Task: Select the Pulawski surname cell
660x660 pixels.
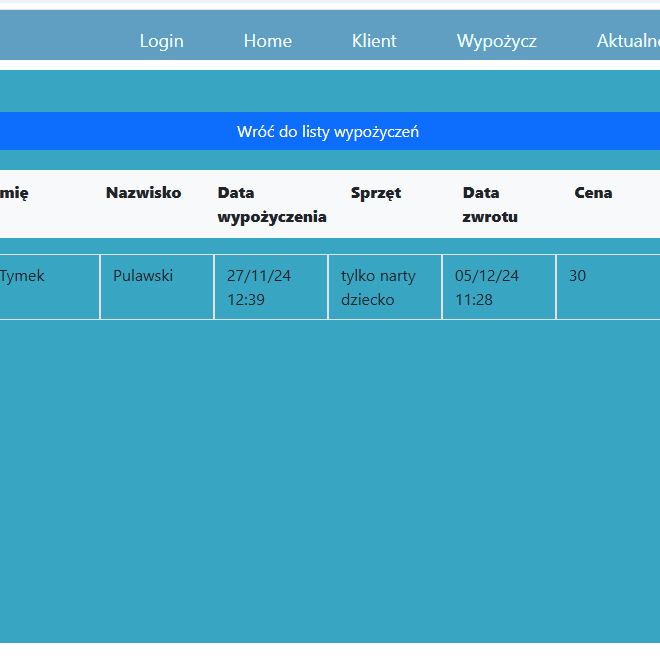Action: [x=143, y=276]
